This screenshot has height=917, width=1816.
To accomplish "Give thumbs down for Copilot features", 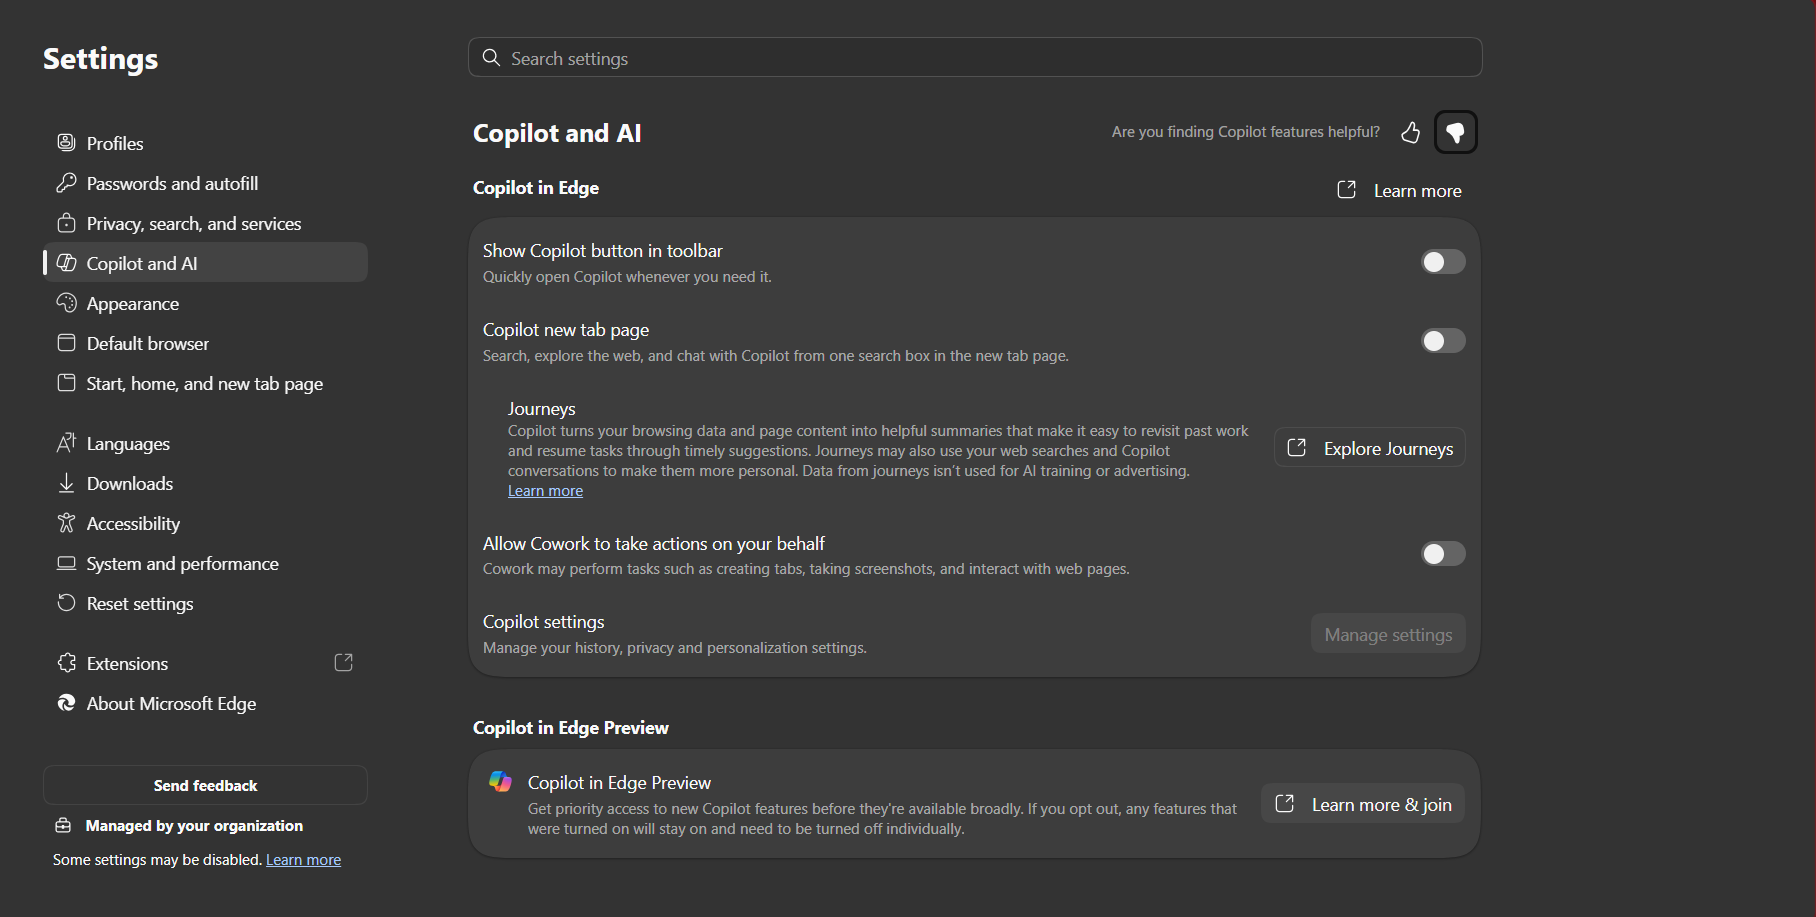I will tap(1456, 132).
